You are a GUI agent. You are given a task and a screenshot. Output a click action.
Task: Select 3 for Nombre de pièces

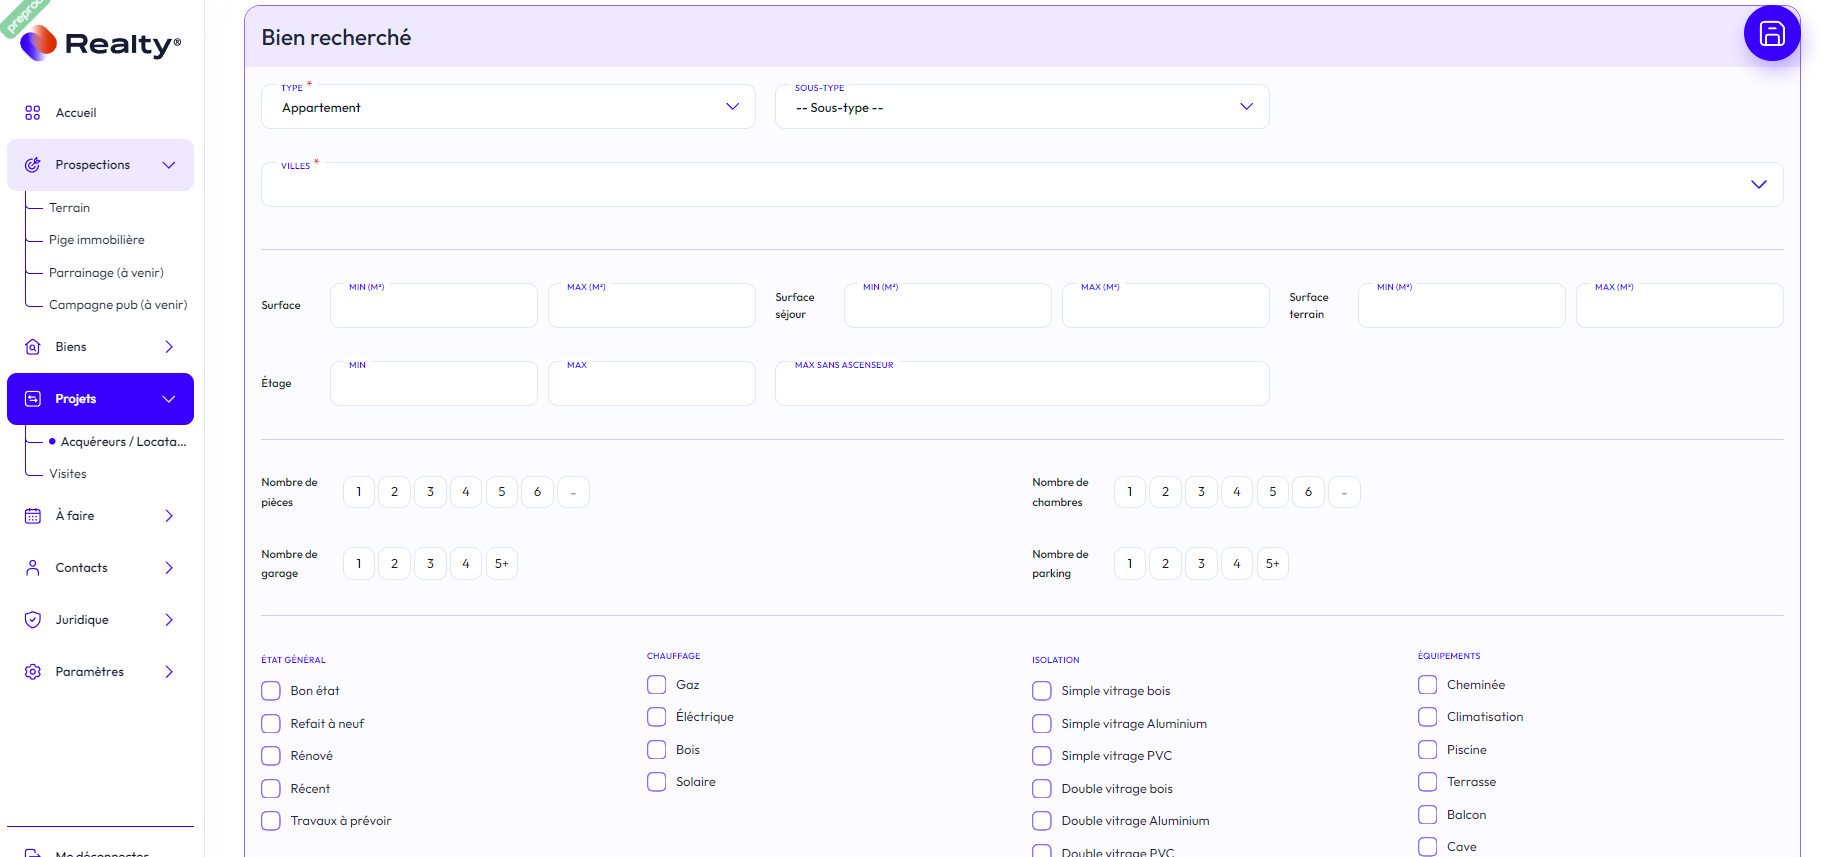click(430, 492)
